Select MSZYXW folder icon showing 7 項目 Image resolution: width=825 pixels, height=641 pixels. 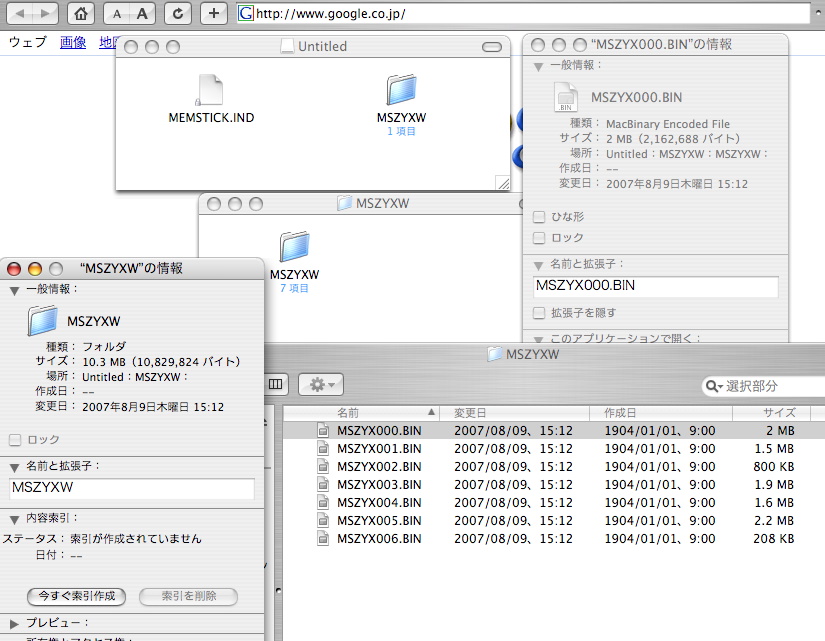point(294,247)
